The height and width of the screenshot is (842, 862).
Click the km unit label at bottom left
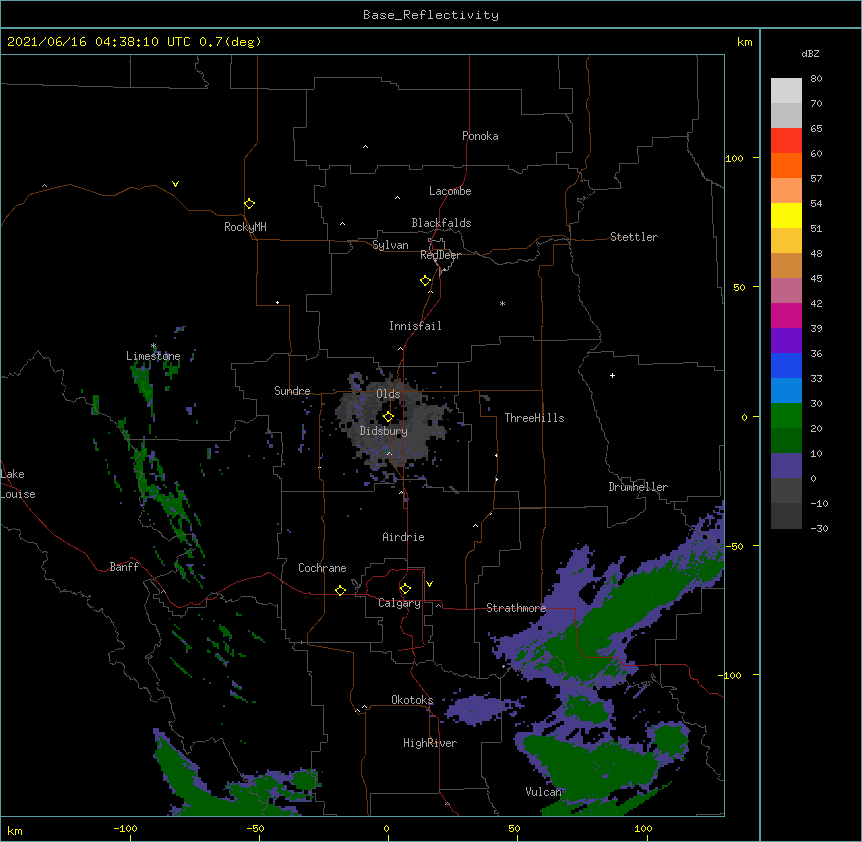(x=15, y=831)
